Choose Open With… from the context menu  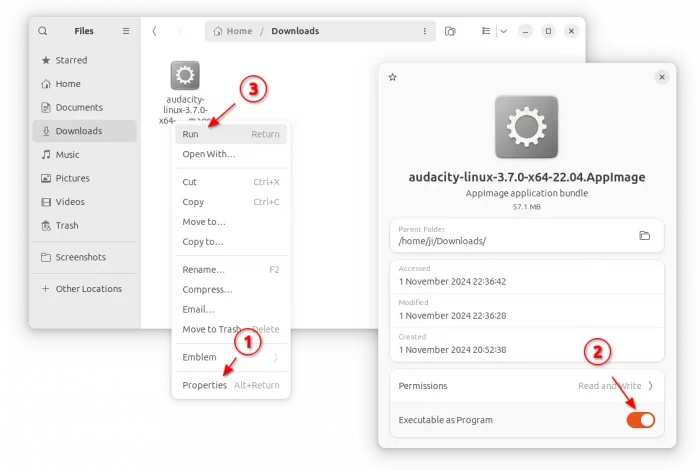231,154
